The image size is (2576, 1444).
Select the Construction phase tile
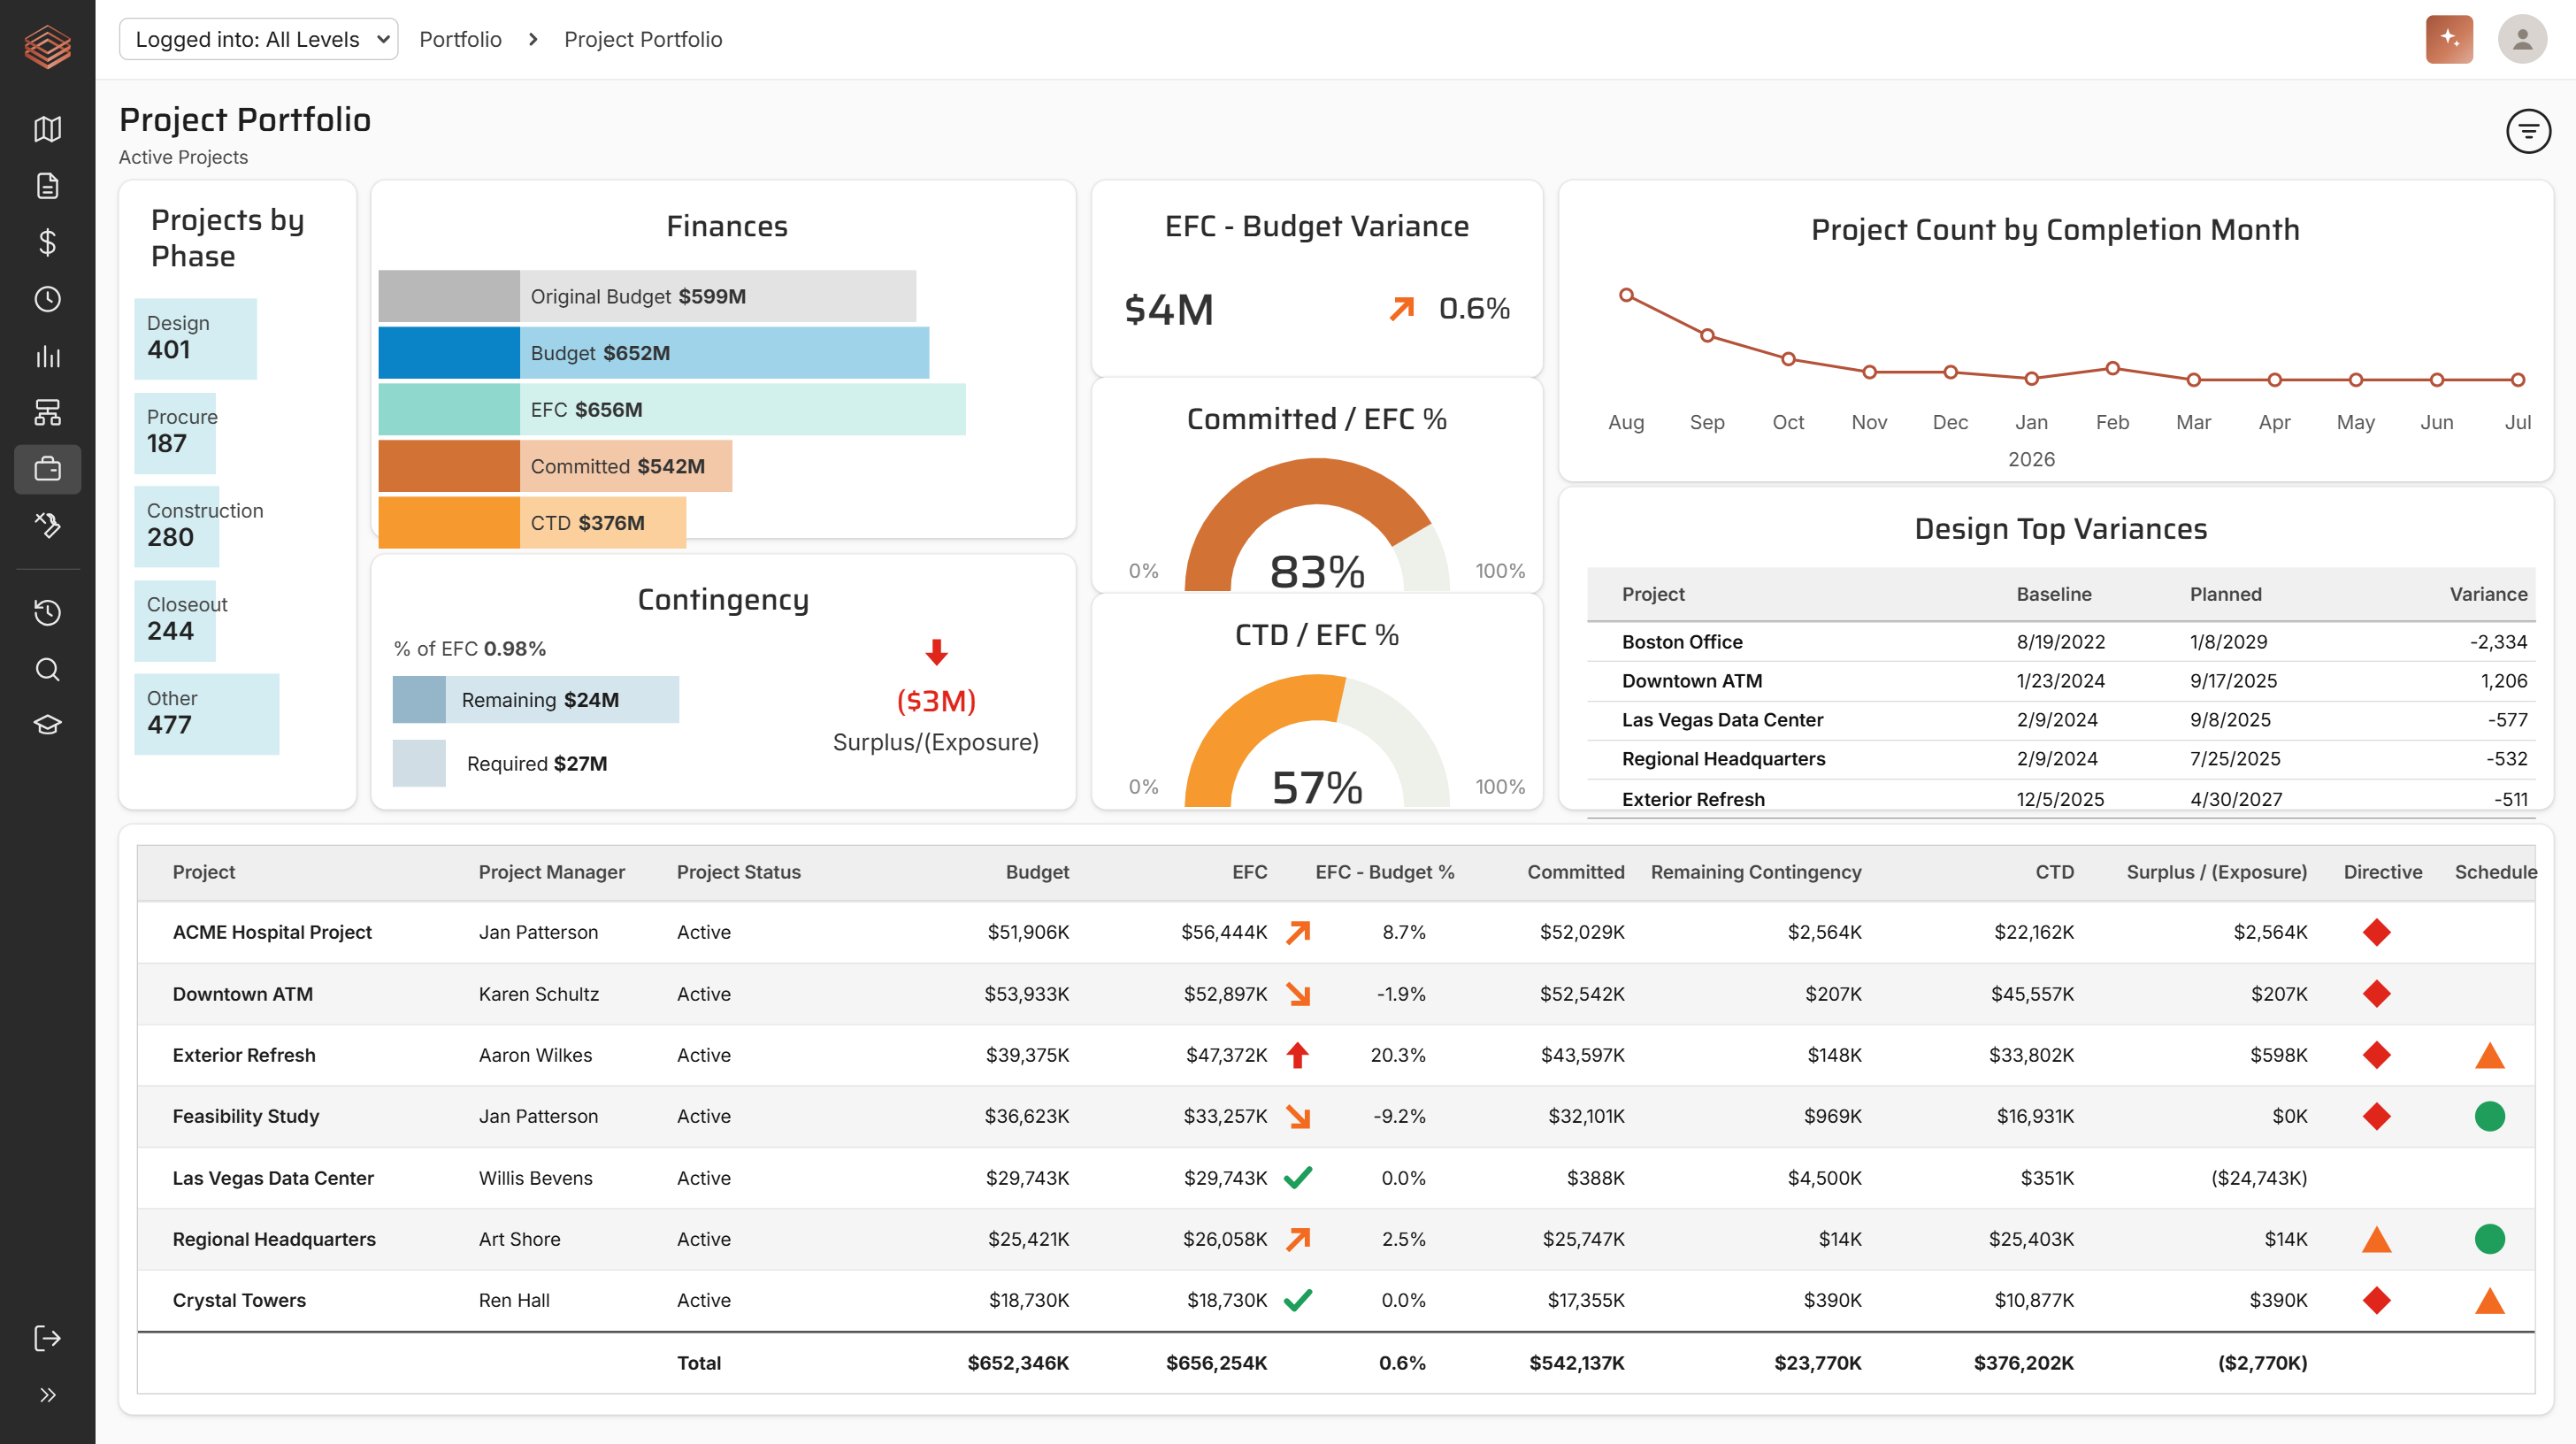coord(178,526)
